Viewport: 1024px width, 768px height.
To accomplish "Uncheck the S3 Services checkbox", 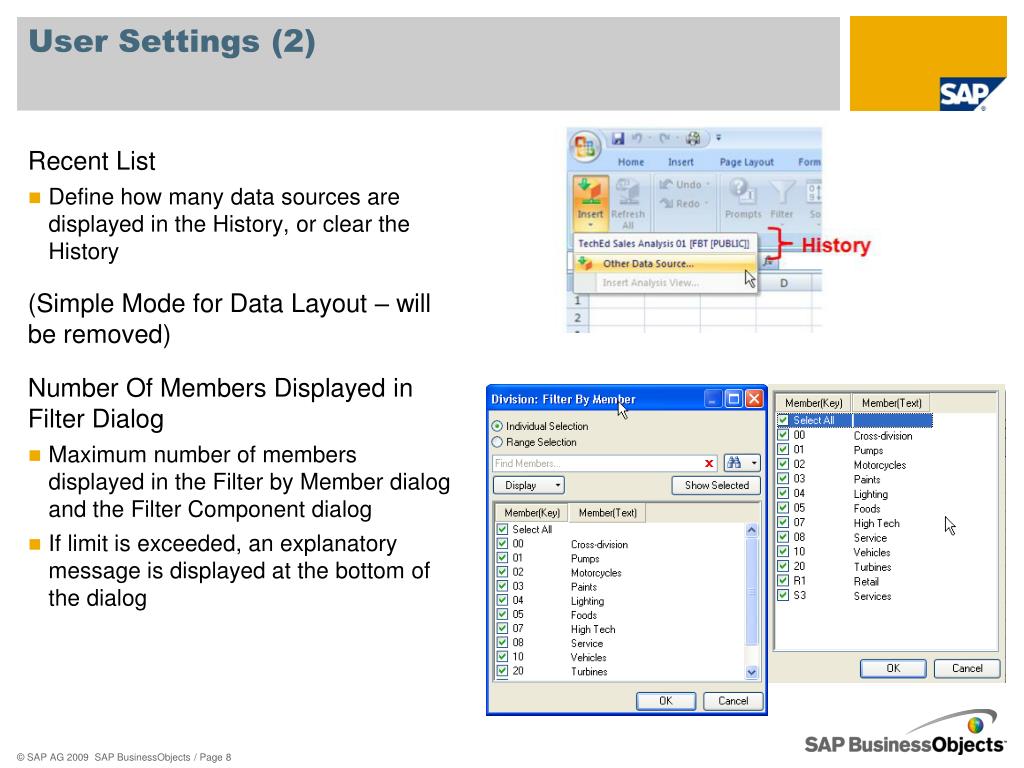I will (784, 595).
